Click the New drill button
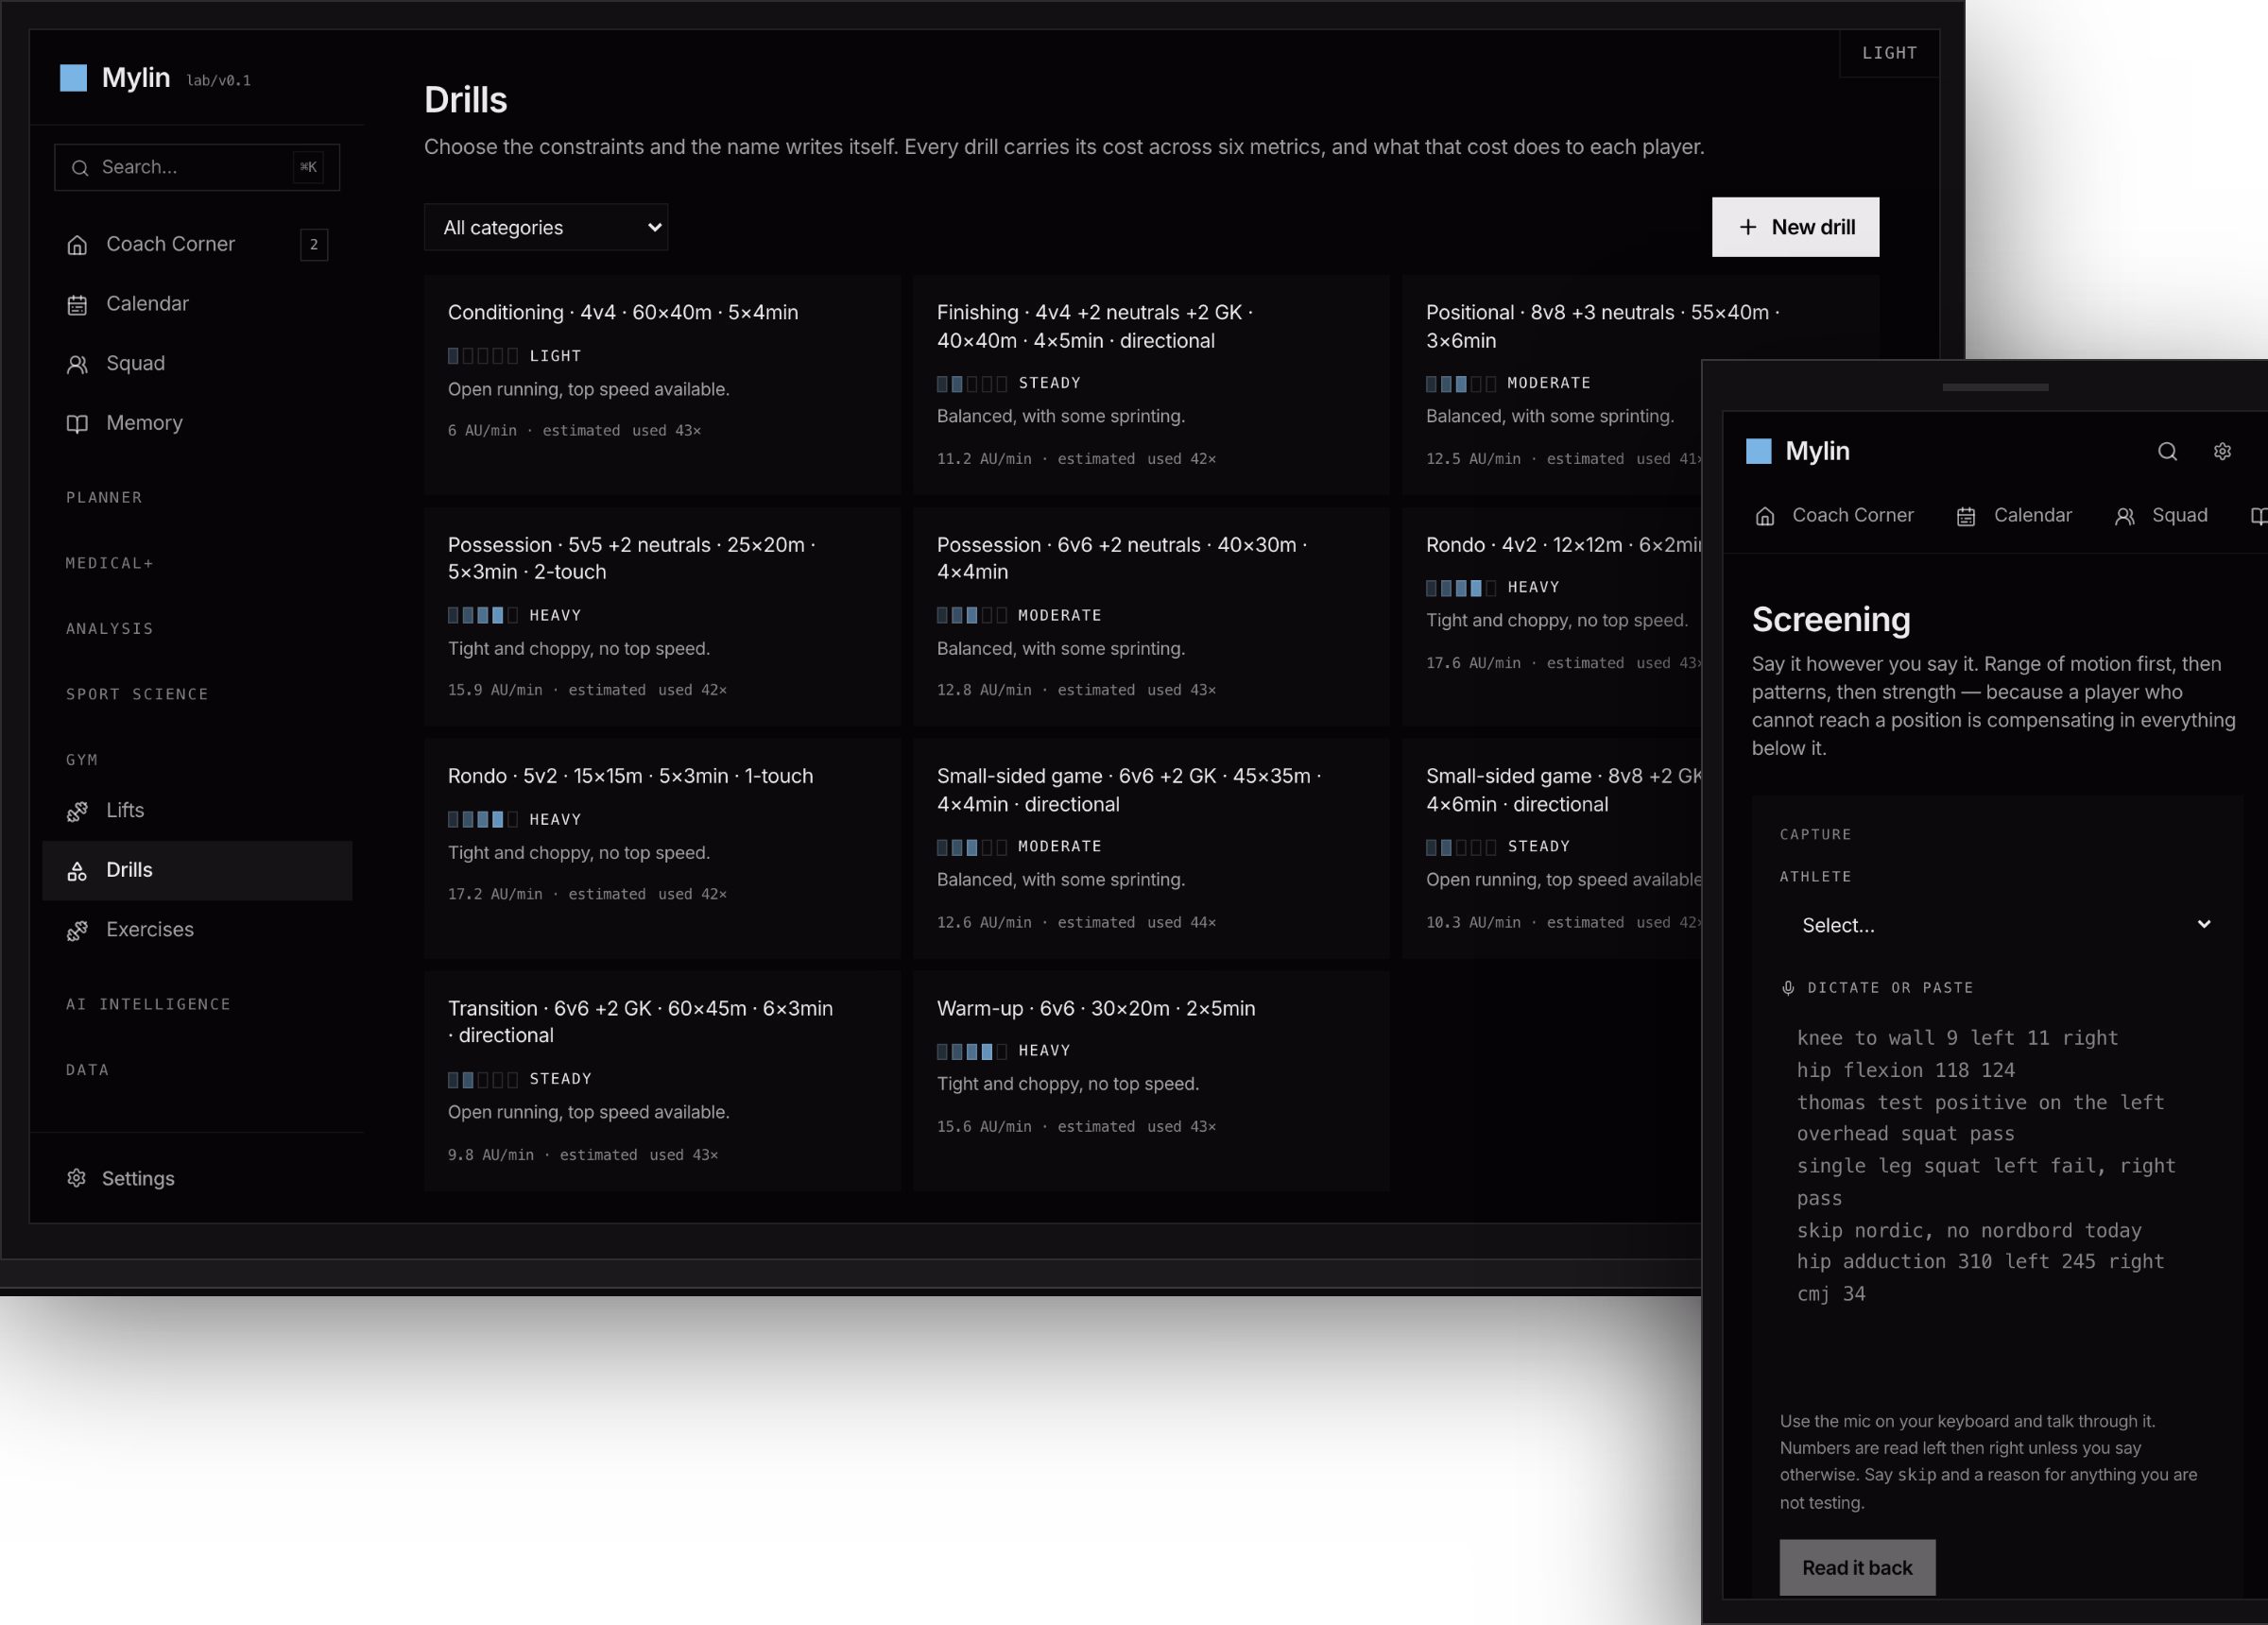This screenshot has height=1625, width=2268. pyautogui.click(x=1795, y=228)
